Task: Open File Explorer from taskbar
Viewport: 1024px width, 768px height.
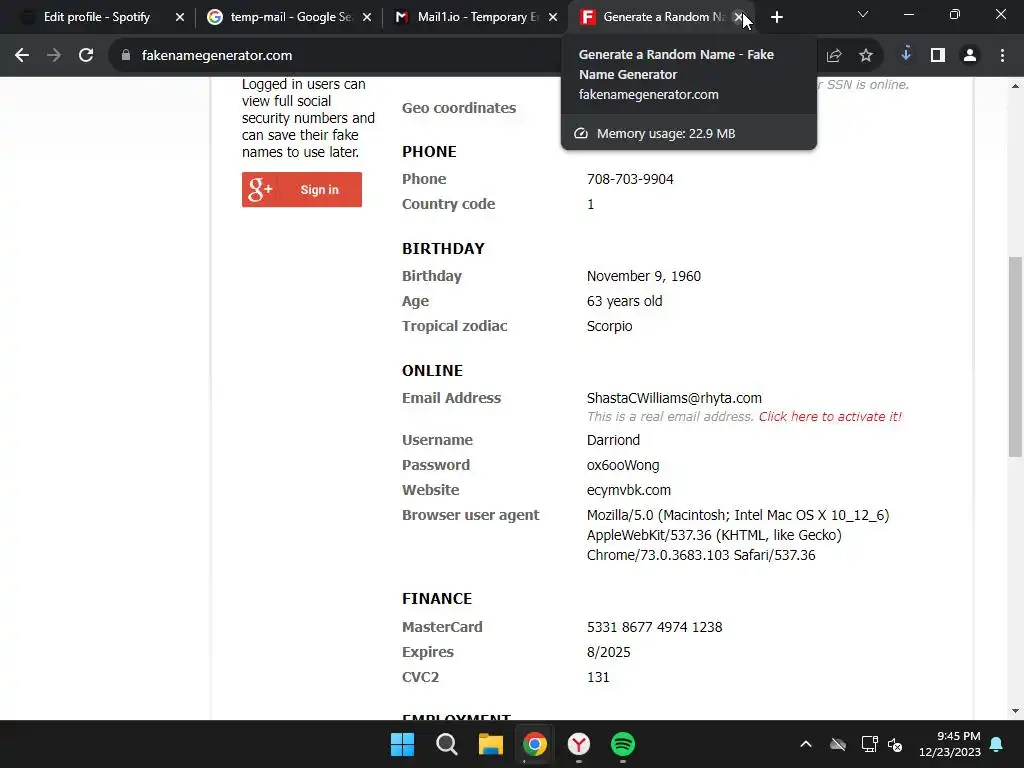Action: click(x=490, y=744)
